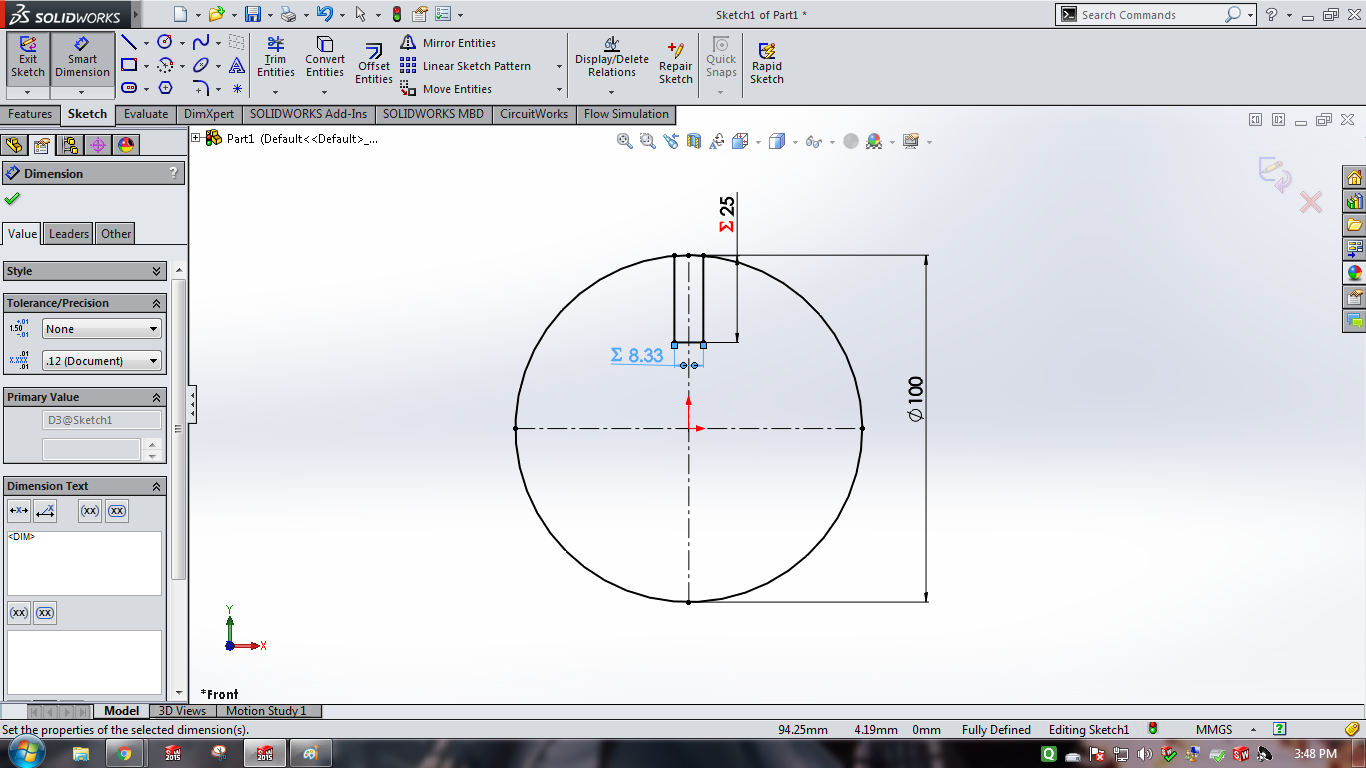Image resolution: width=1366 pixels, height=768 pixels.
Task: Open the Dimension panel help button
Action: pos(174,173)
